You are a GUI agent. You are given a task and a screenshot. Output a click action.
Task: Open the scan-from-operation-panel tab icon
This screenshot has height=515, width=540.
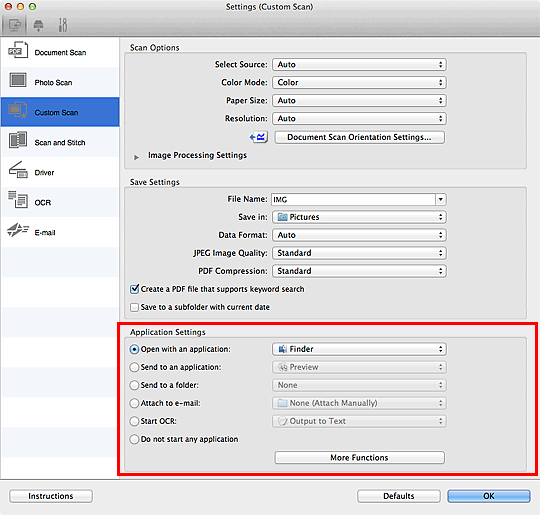point(38,25)
